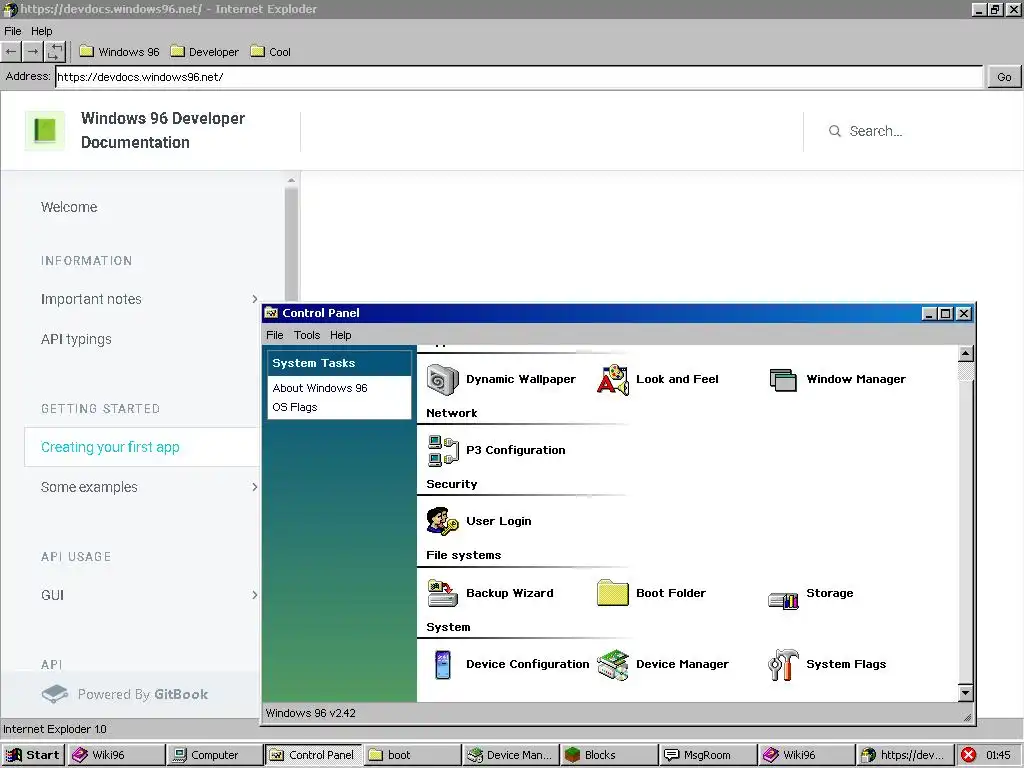
Task: Click the File systems section heading
Action: pyautogui.click(x=464, y=555)
